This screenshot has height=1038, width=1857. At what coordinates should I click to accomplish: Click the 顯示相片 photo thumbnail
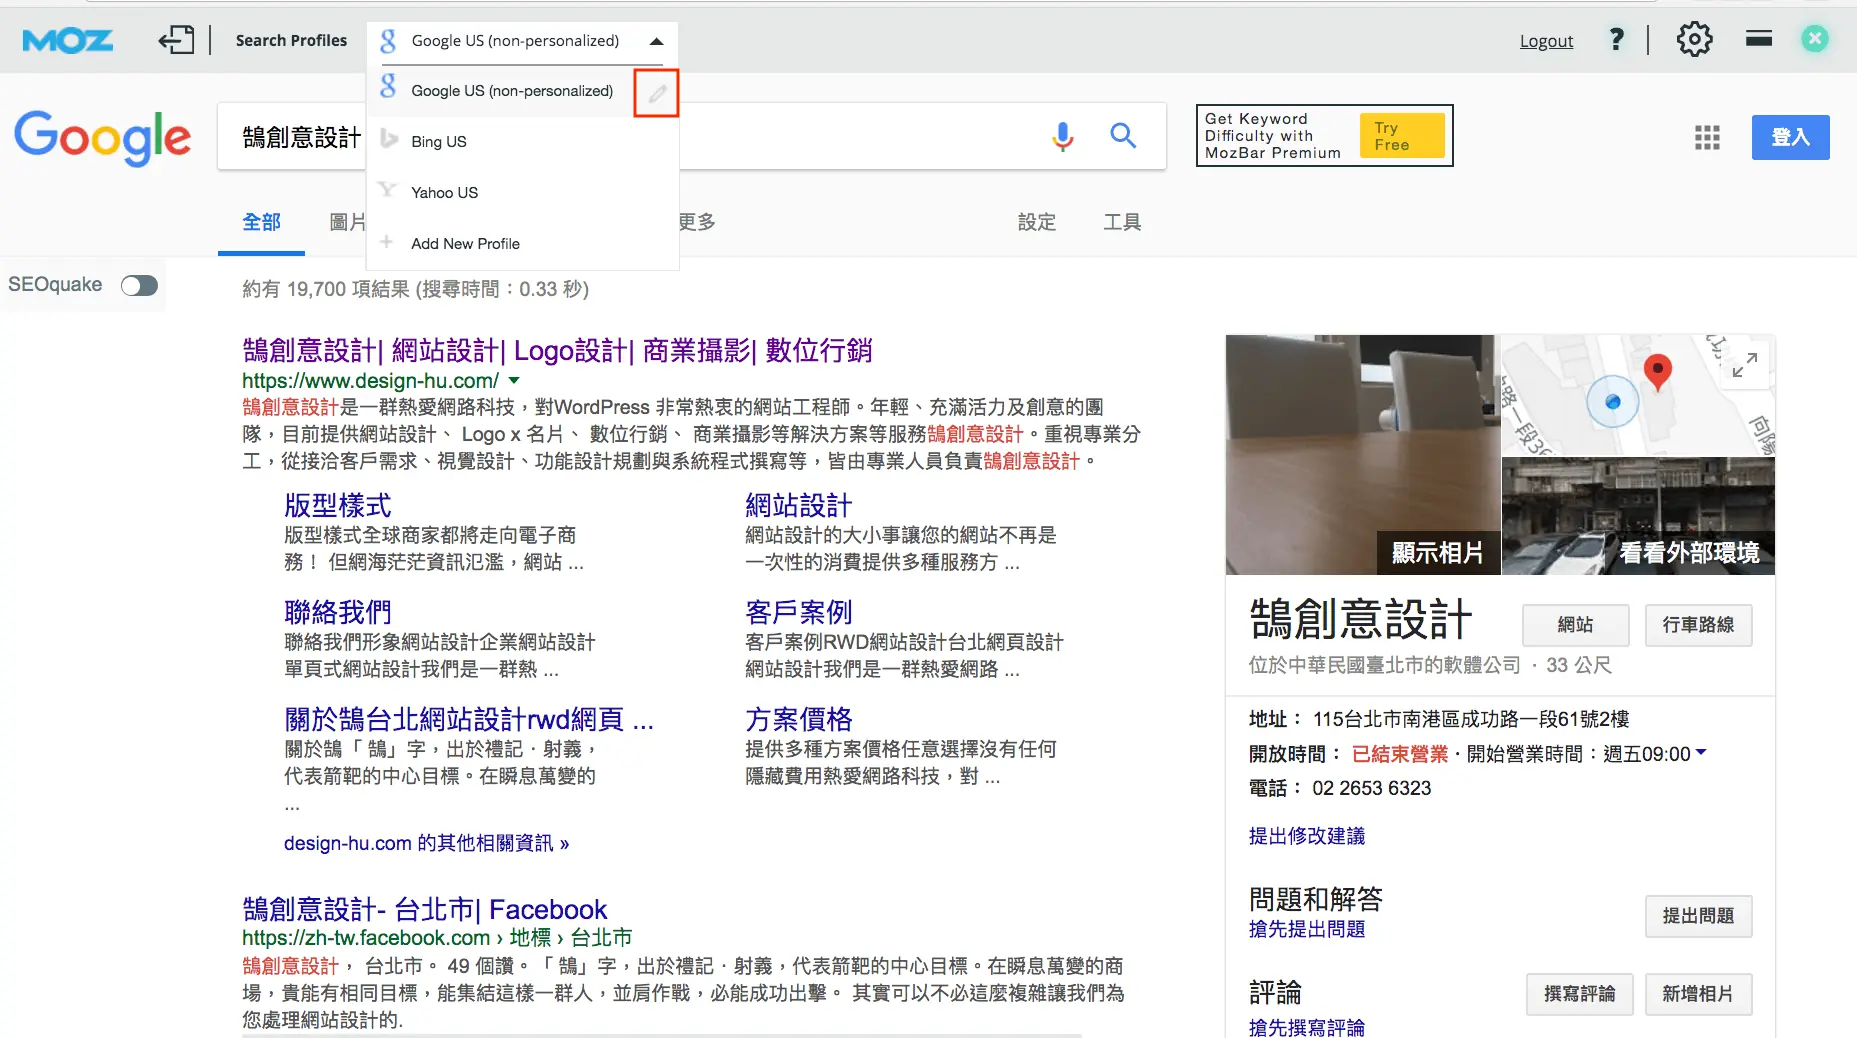pos(1363,455)
